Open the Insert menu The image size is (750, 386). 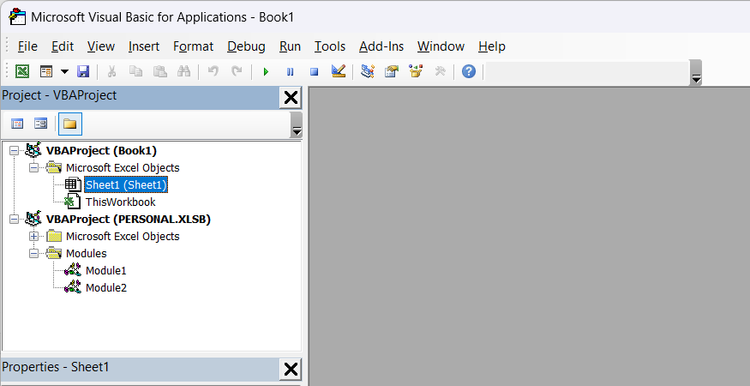pos(143,46)
